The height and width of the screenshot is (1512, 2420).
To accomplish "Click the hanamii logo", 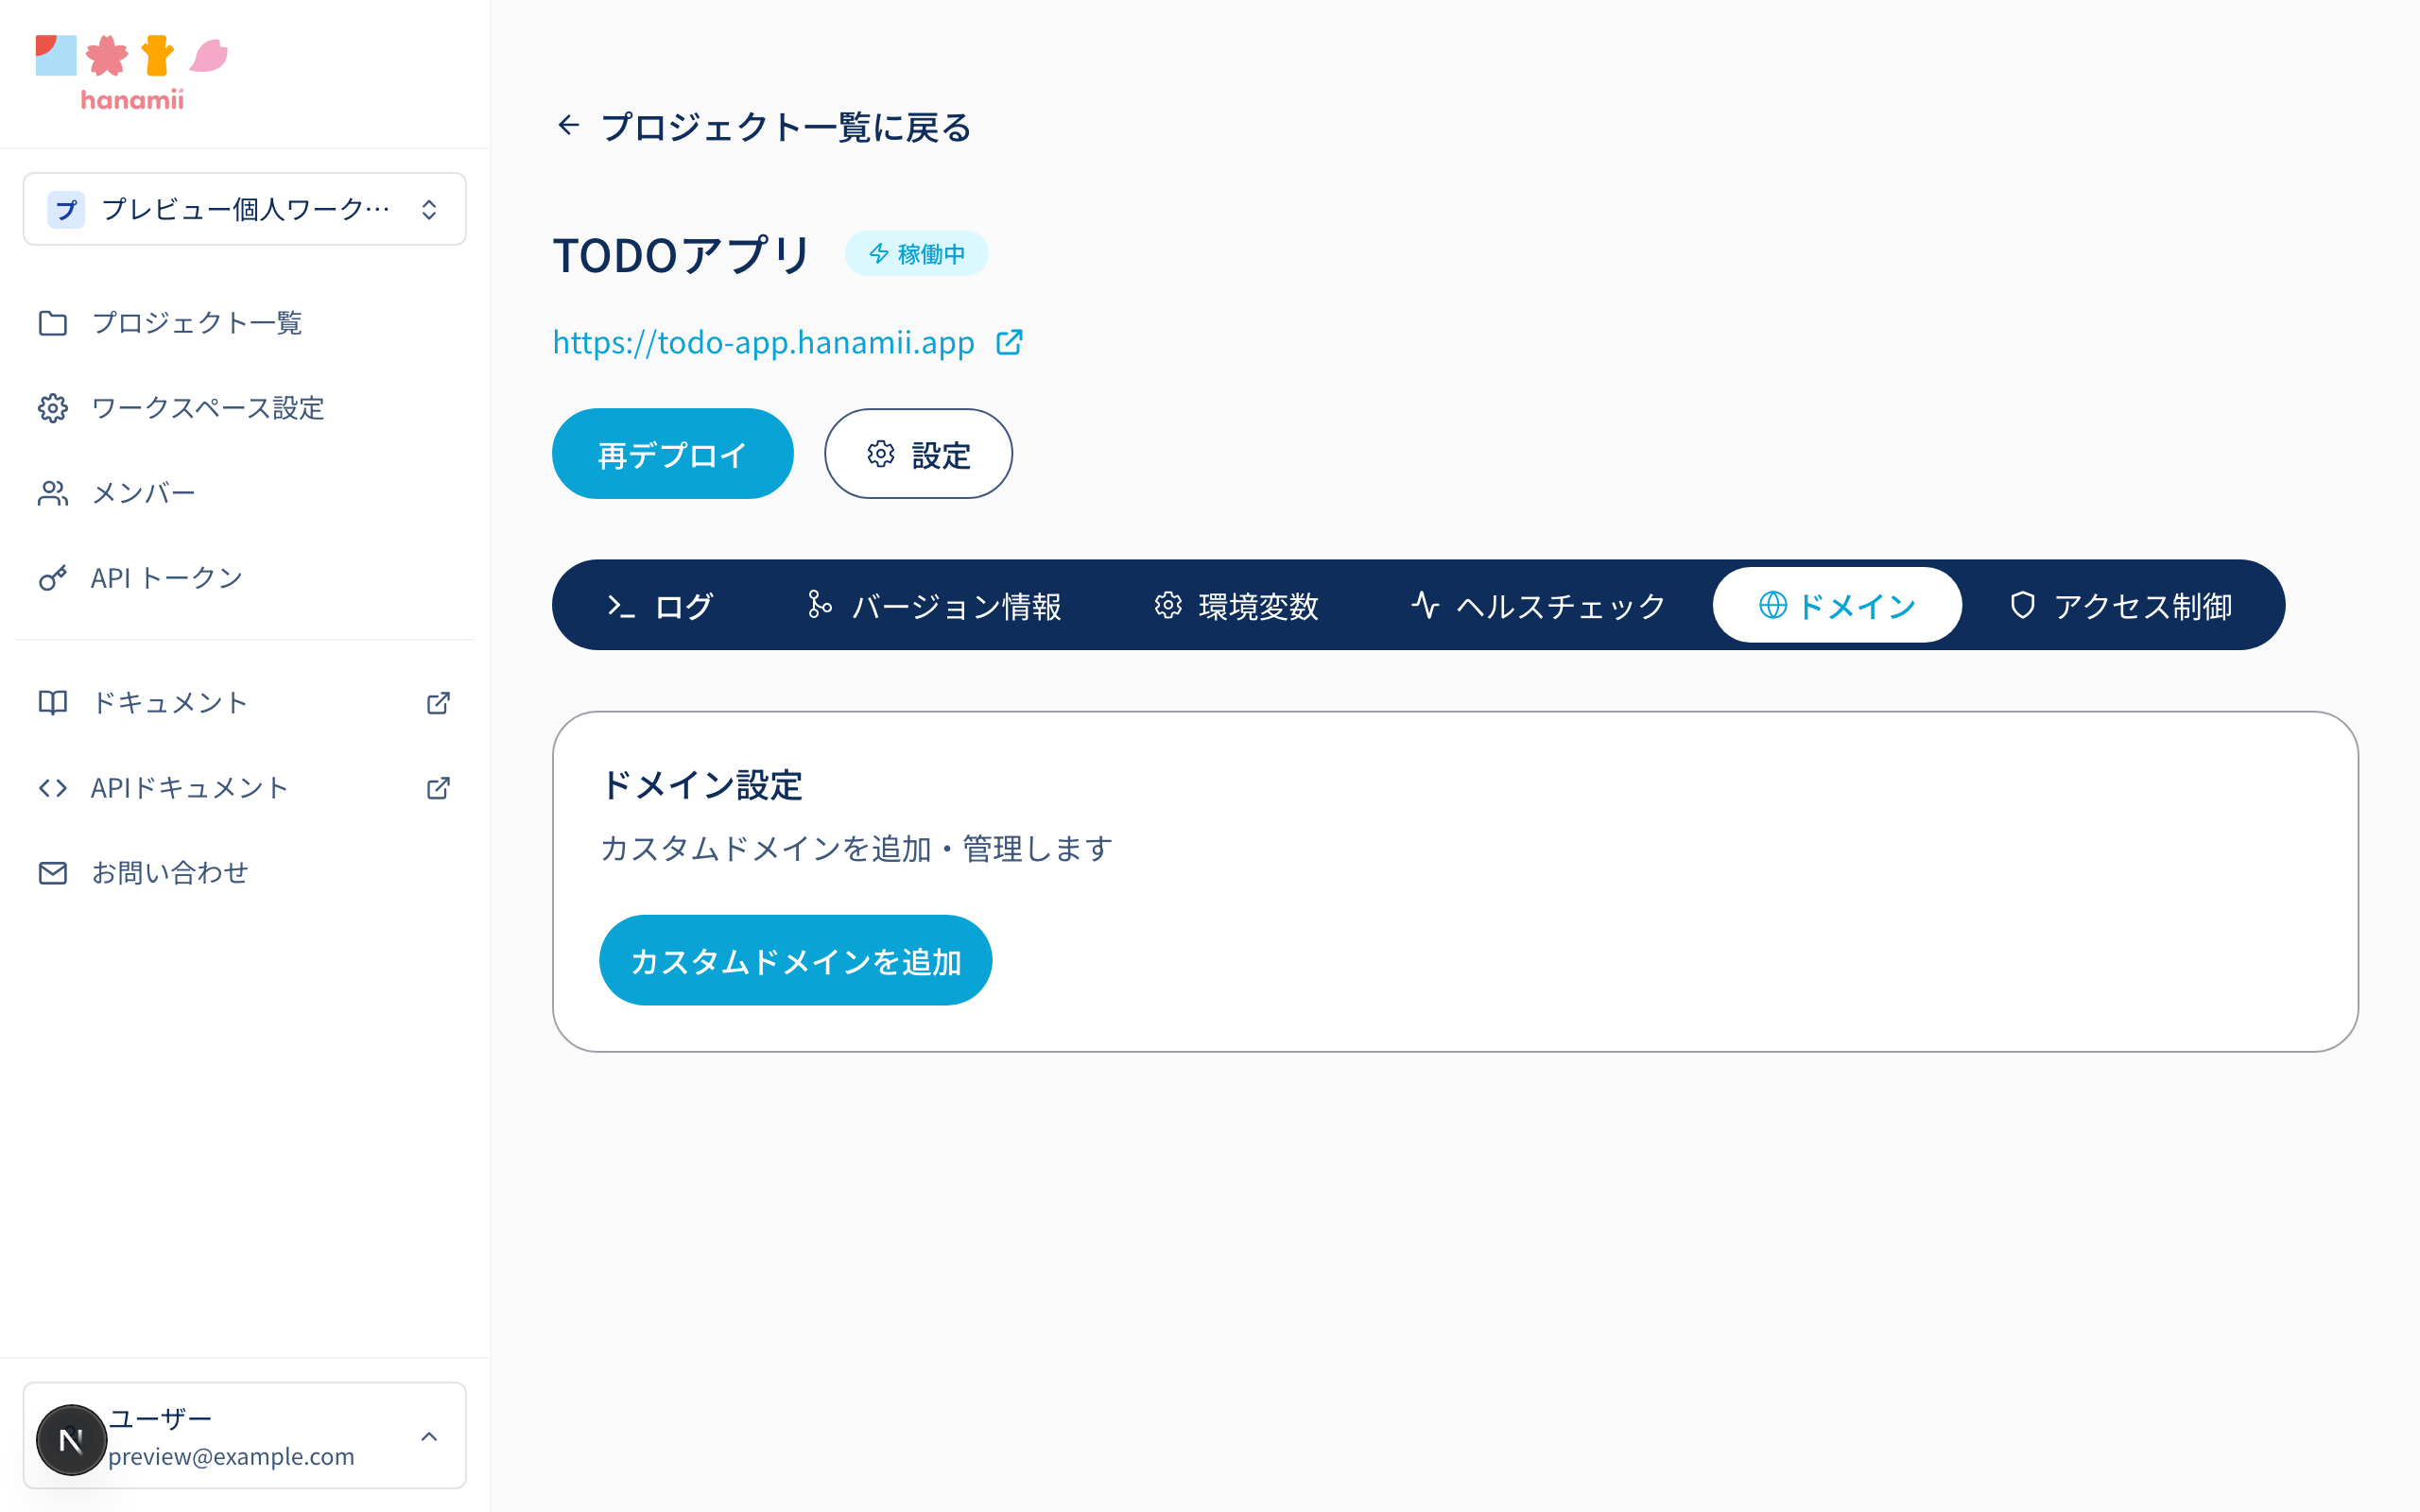I will 132,72.
